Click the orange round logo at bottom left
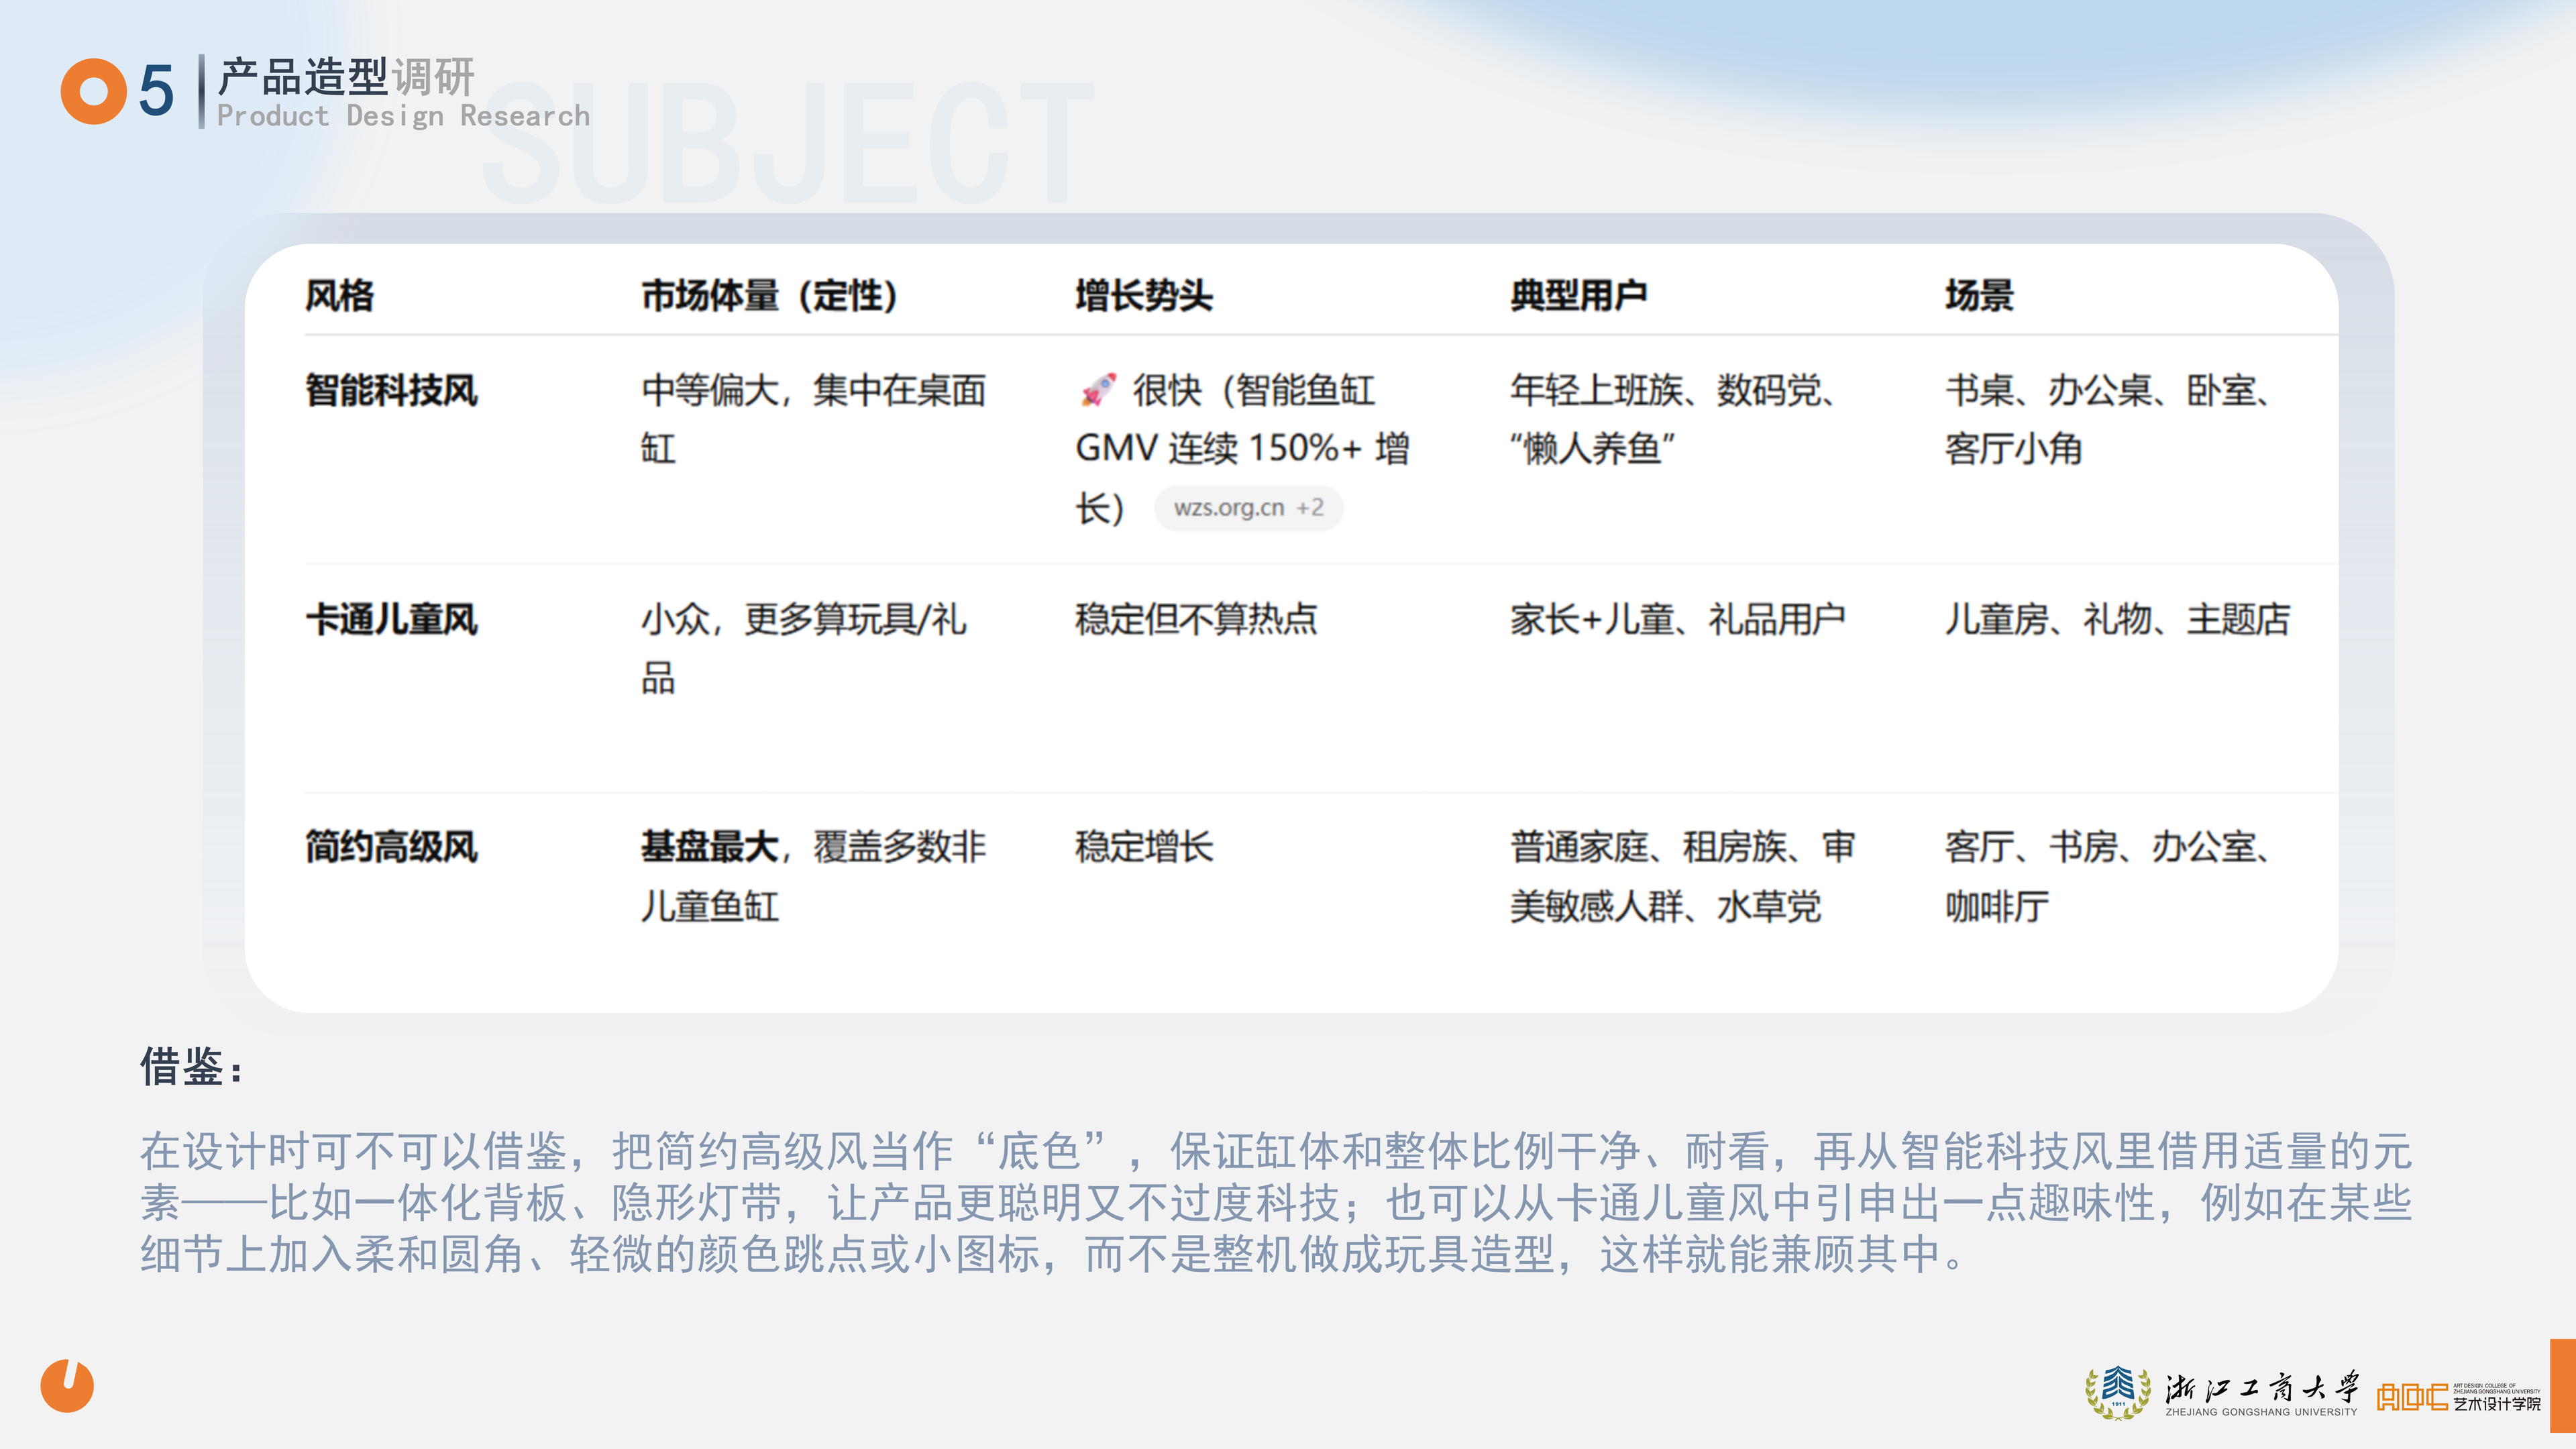This screenshot has height=1449, width=2576. pos(67,1385)
